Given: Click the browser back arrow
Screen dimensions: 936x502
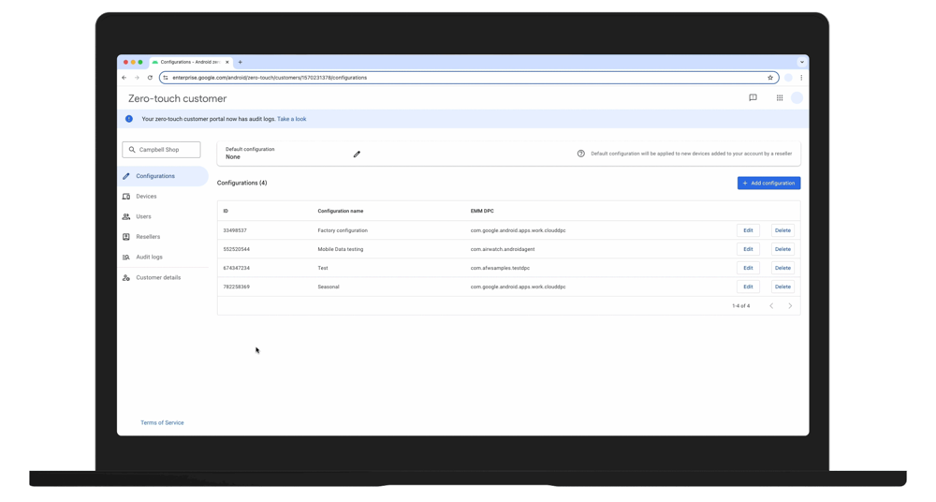Looking at the screenshot, I should pyautogui.click(x=124, y=78).
